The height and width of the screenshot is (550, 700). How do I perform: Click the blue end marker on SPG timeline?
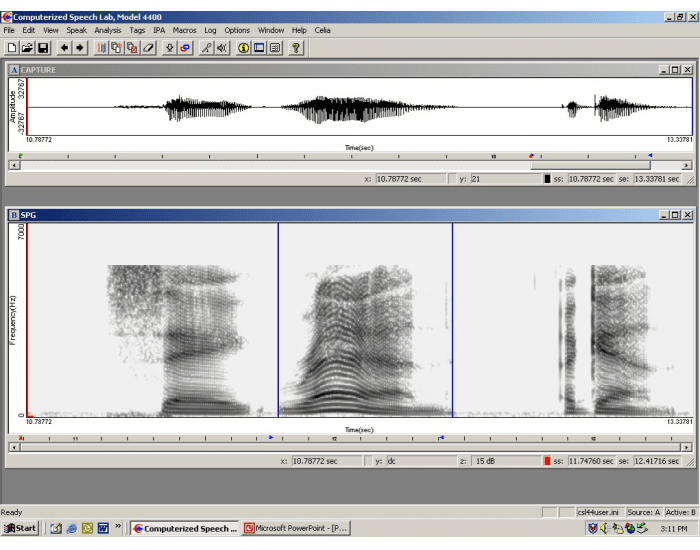441,438
